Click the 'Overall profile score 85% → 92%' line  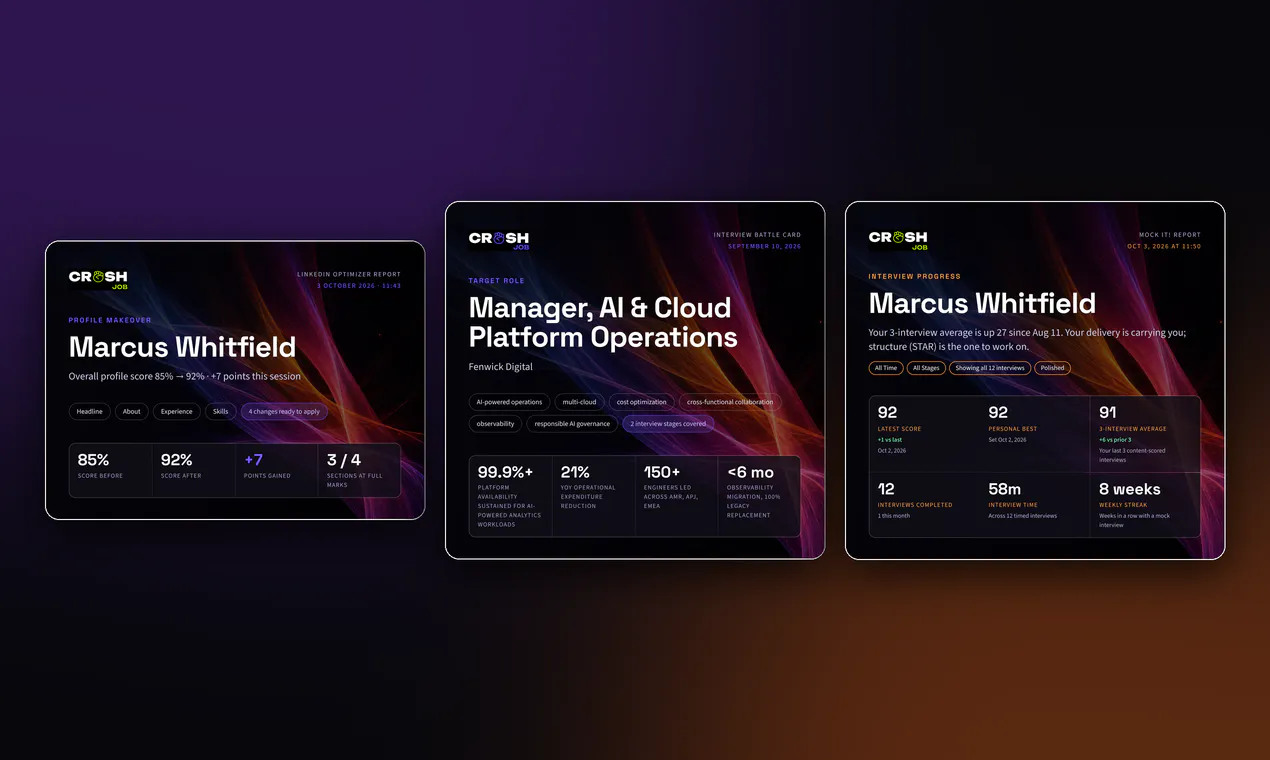coord(184,377)
